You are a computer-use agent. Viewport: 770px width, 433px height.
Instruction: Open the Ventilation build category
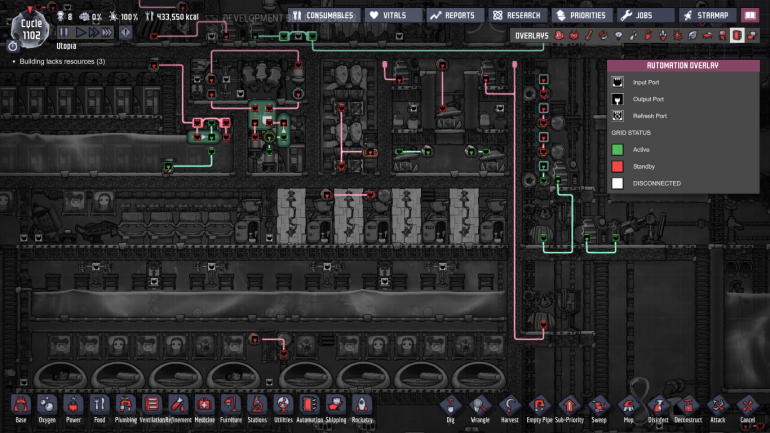coord(152,408)
